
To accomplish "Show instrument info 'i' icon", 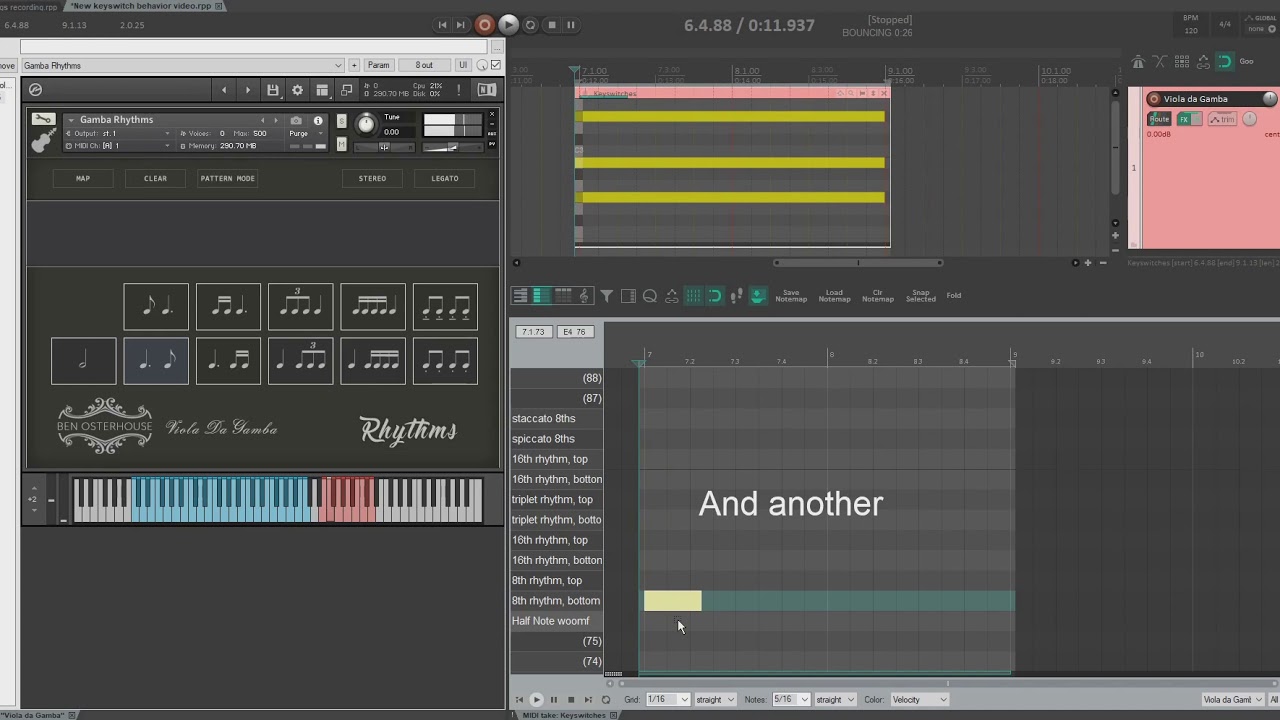I will (318, 120).
